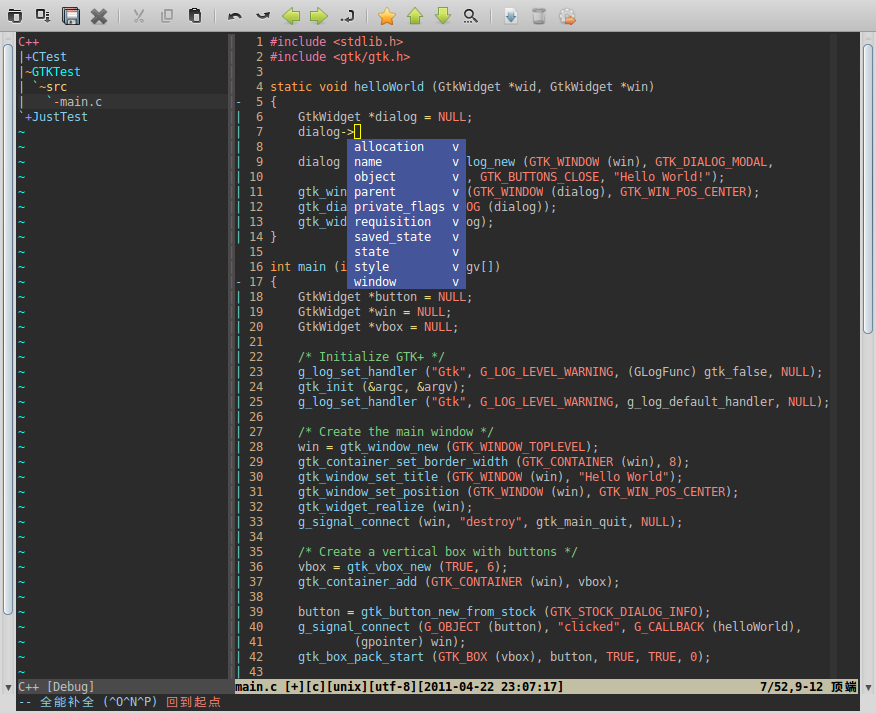Undo the last edit
876x713 pixels.
(235, 16)
